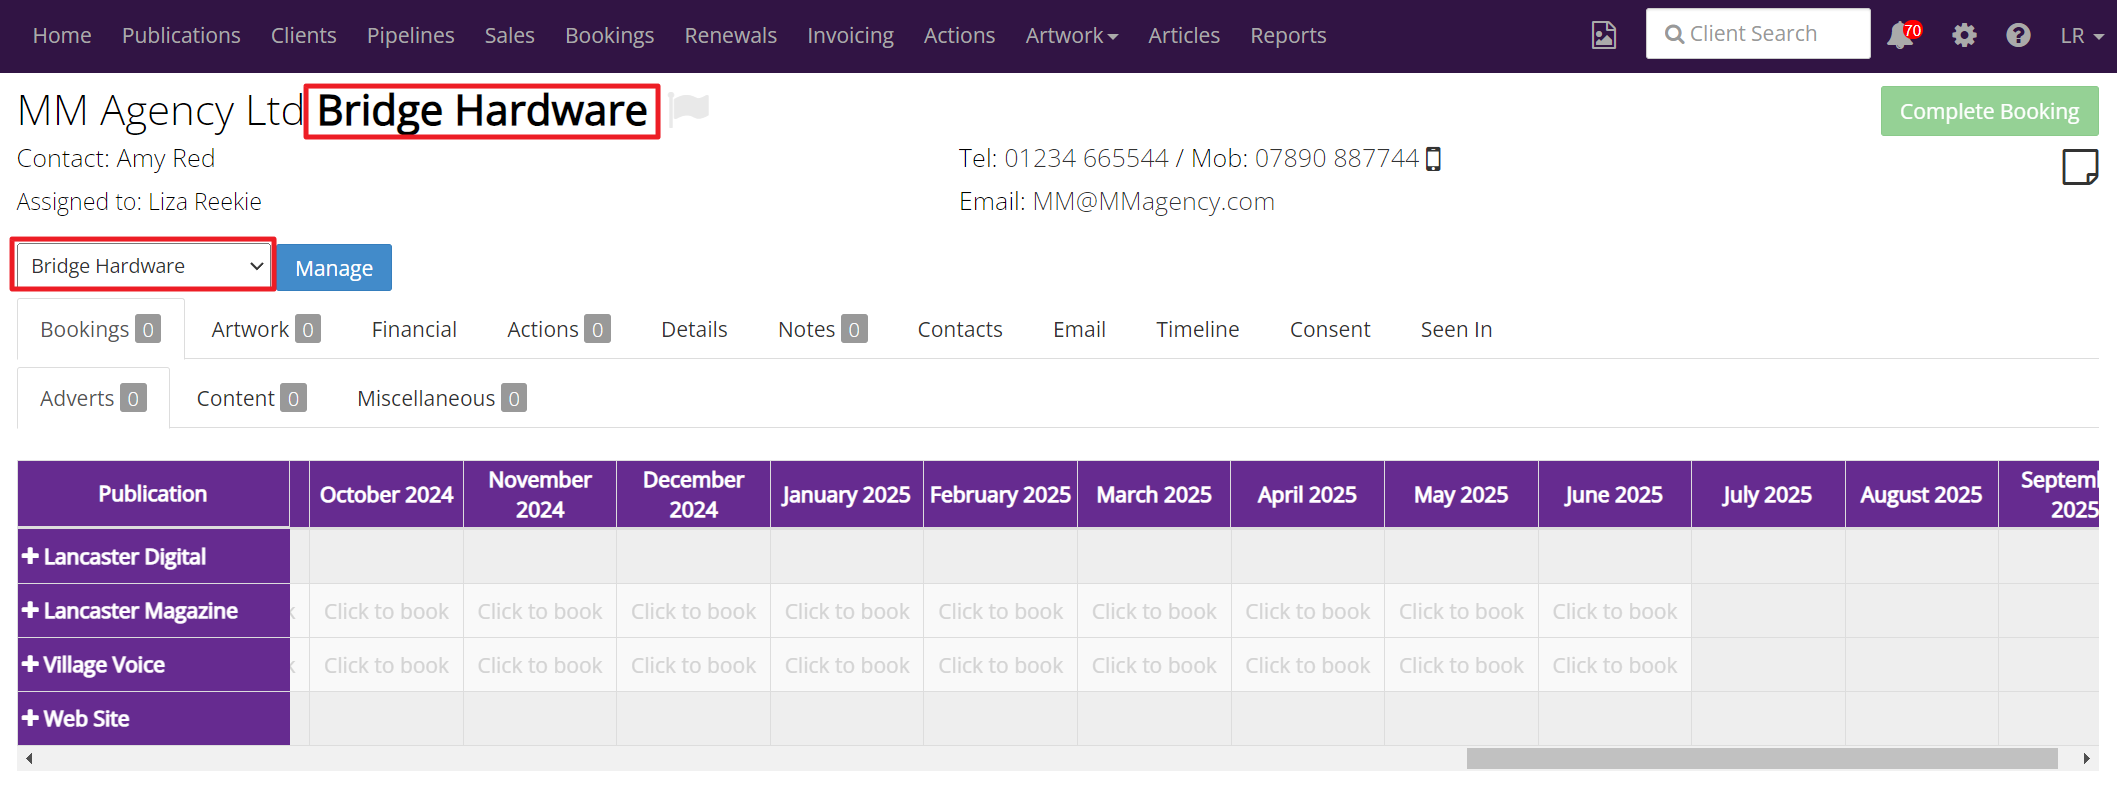Switch to the Financial tab
Viewport: 2117px width, 802px height.
[x=414, y=329]
